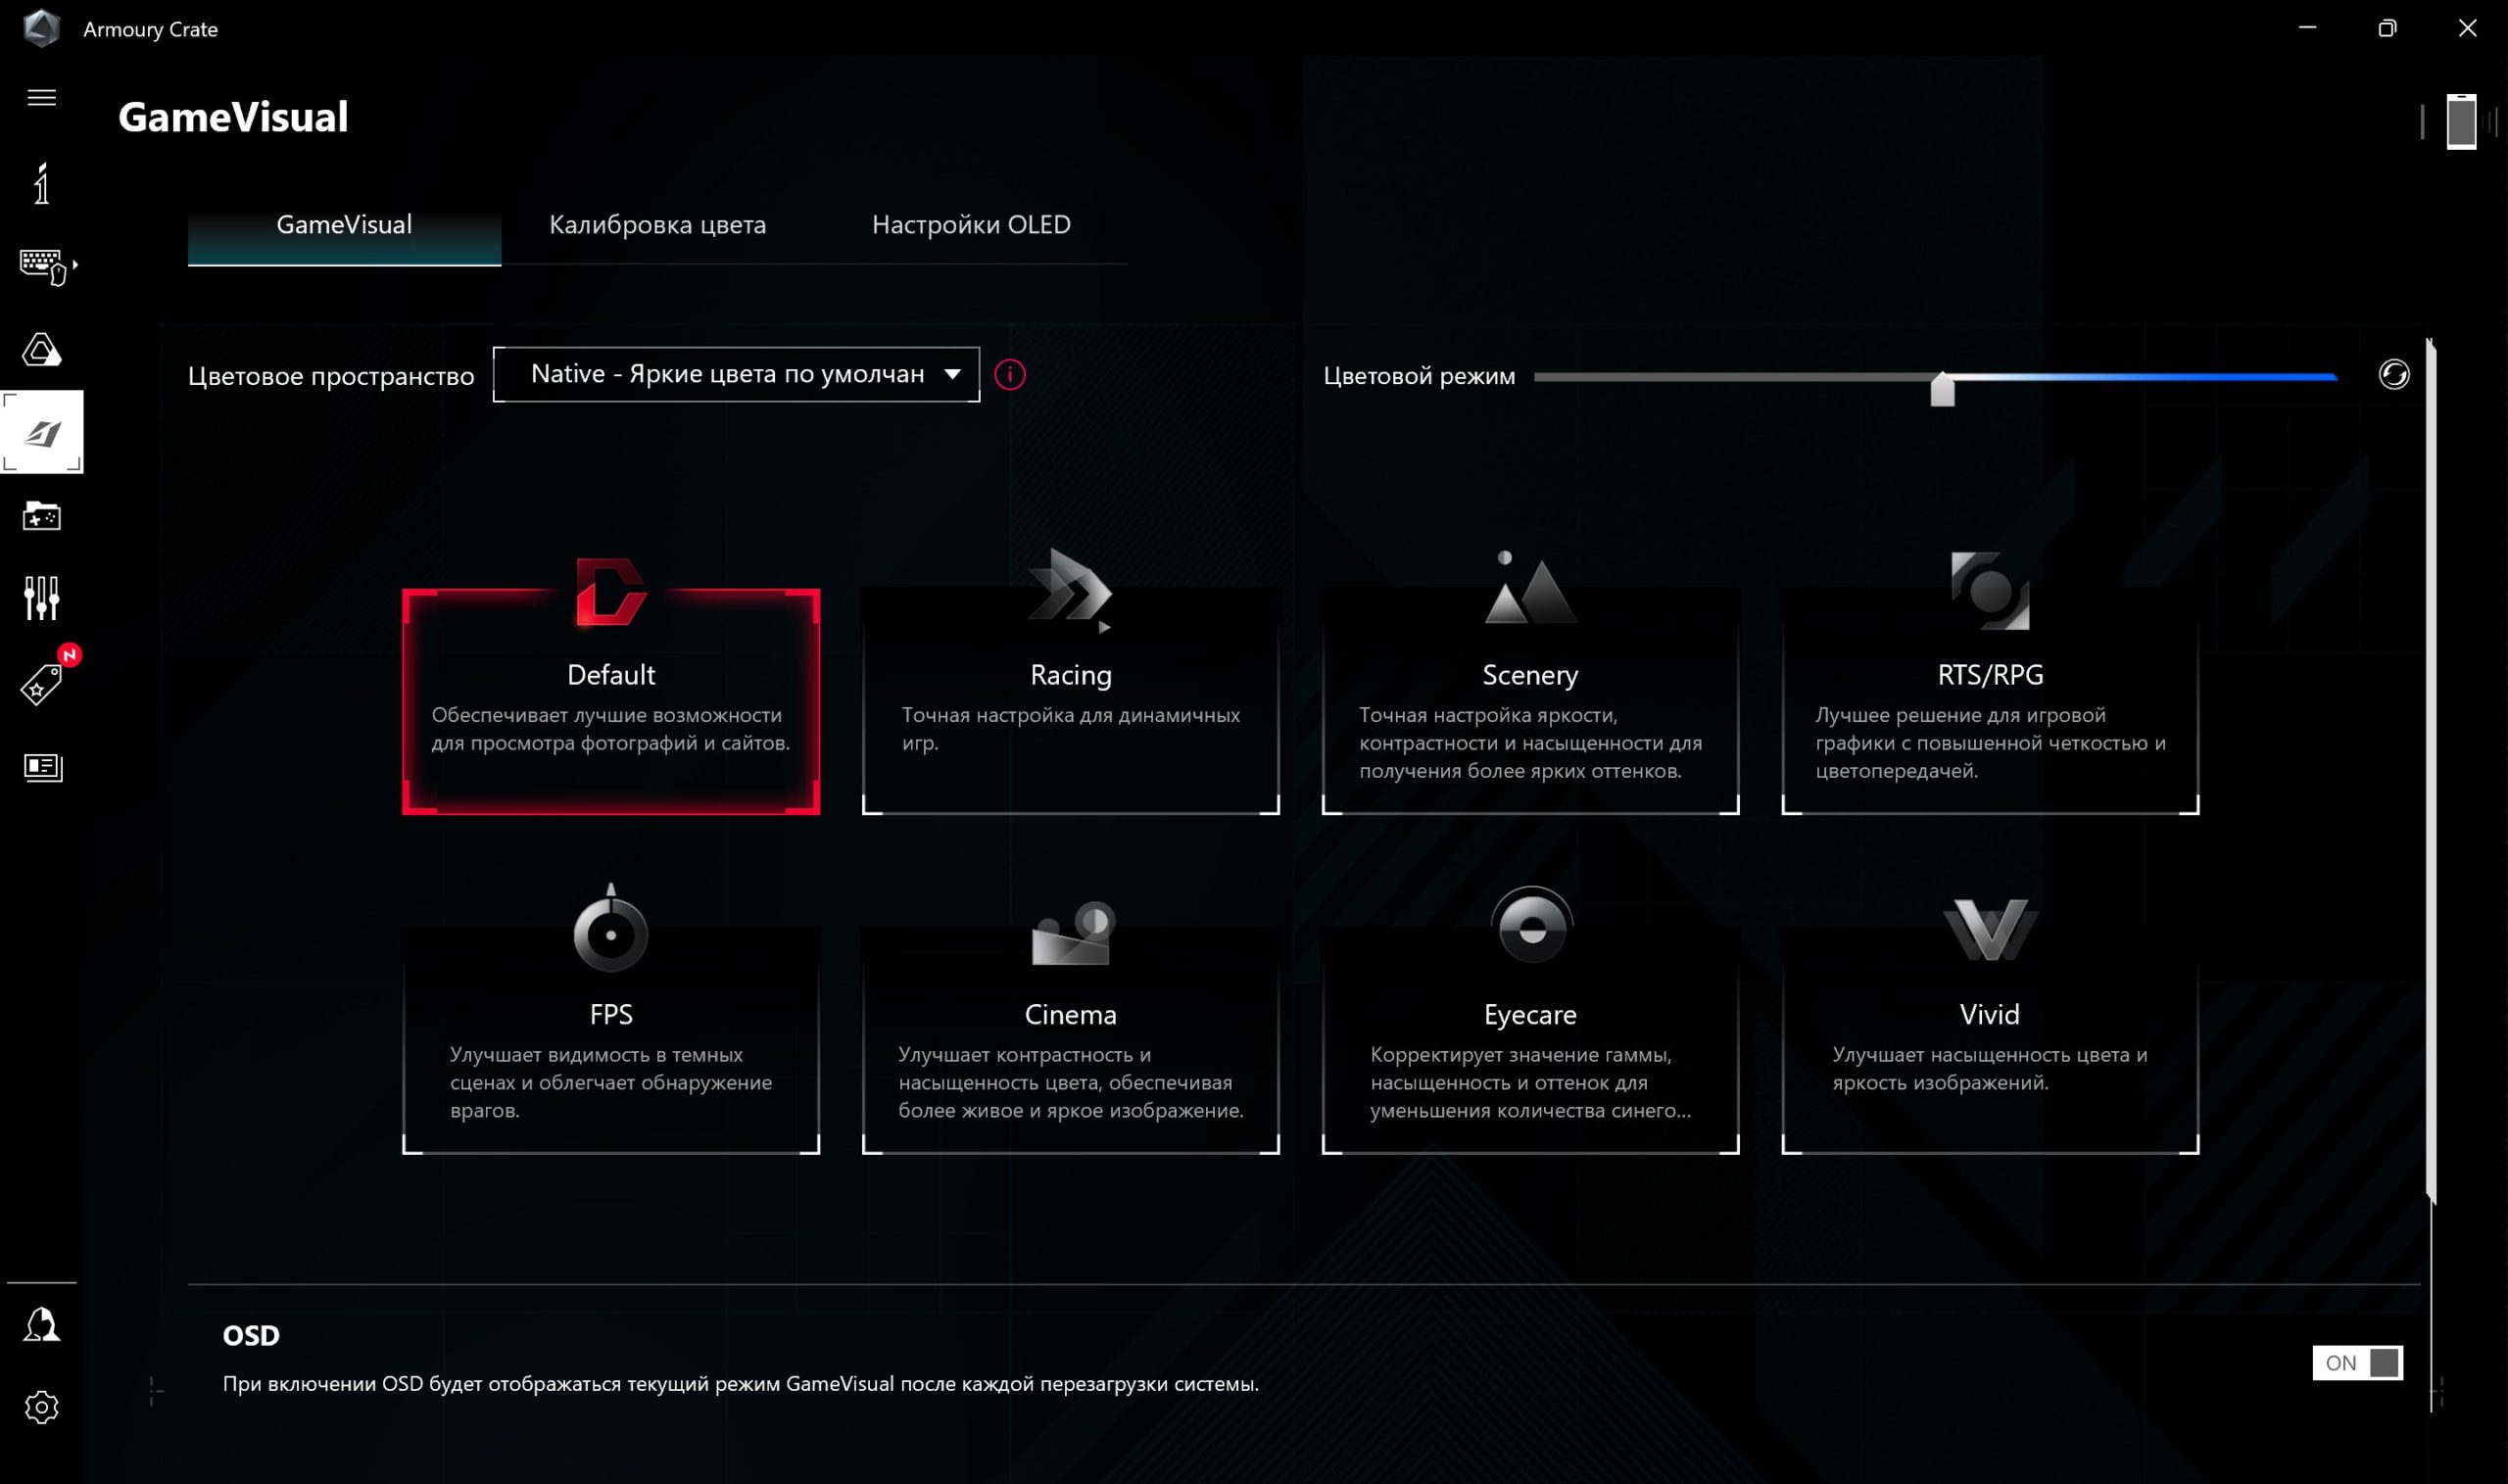Image resolution: width=2508 pixels, height=1484 pixels.
Task: Toggle the OSD ON switch
Action: tap(2357, 1362)
